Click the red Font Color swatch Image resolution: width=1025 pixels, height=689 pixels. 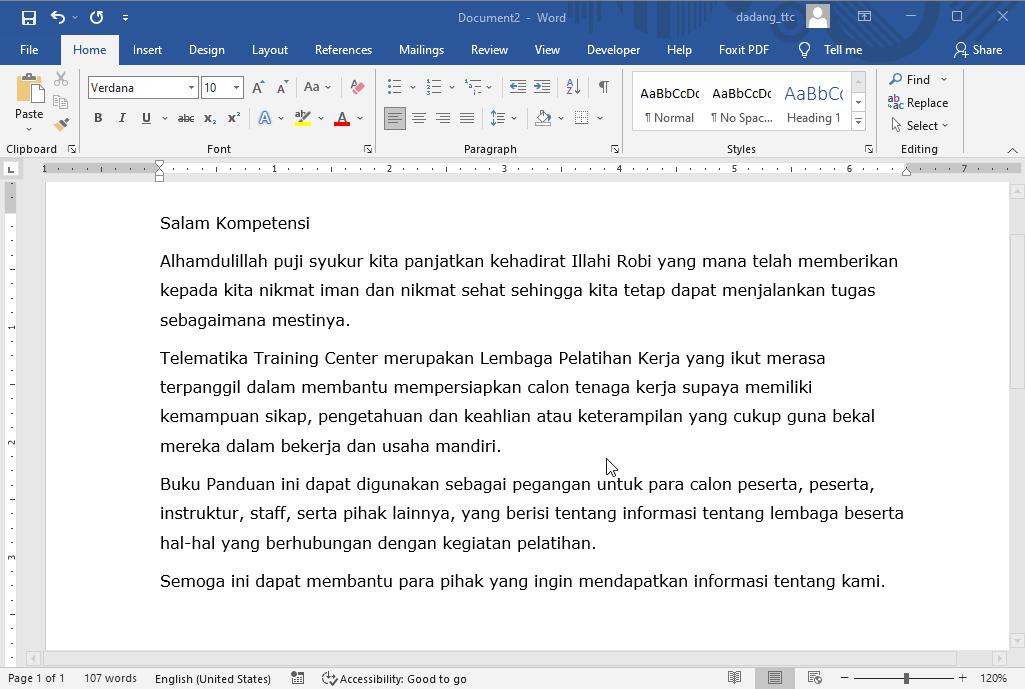pyautogui.click(x=342, y=118)
